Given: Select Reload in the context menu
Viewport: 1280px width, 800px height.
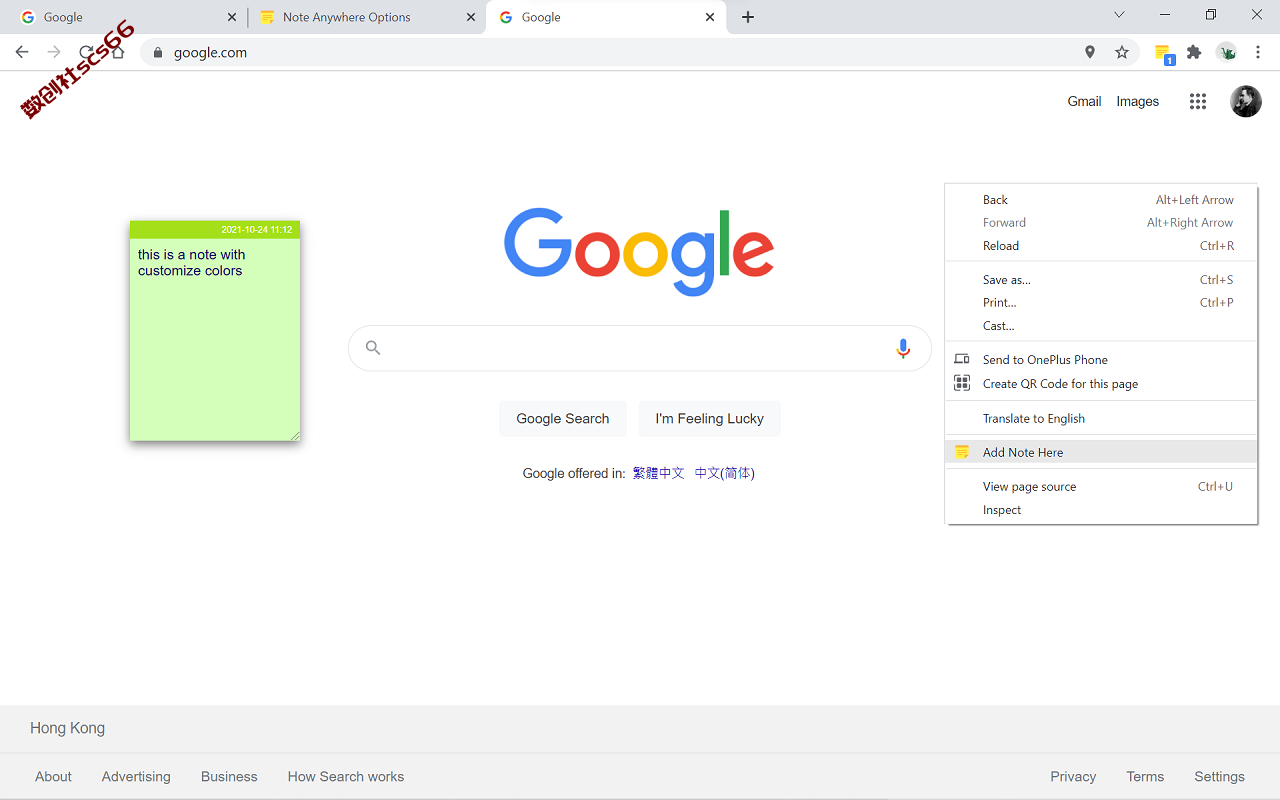Looking at the screenshot, I should tap(1101, 246).
